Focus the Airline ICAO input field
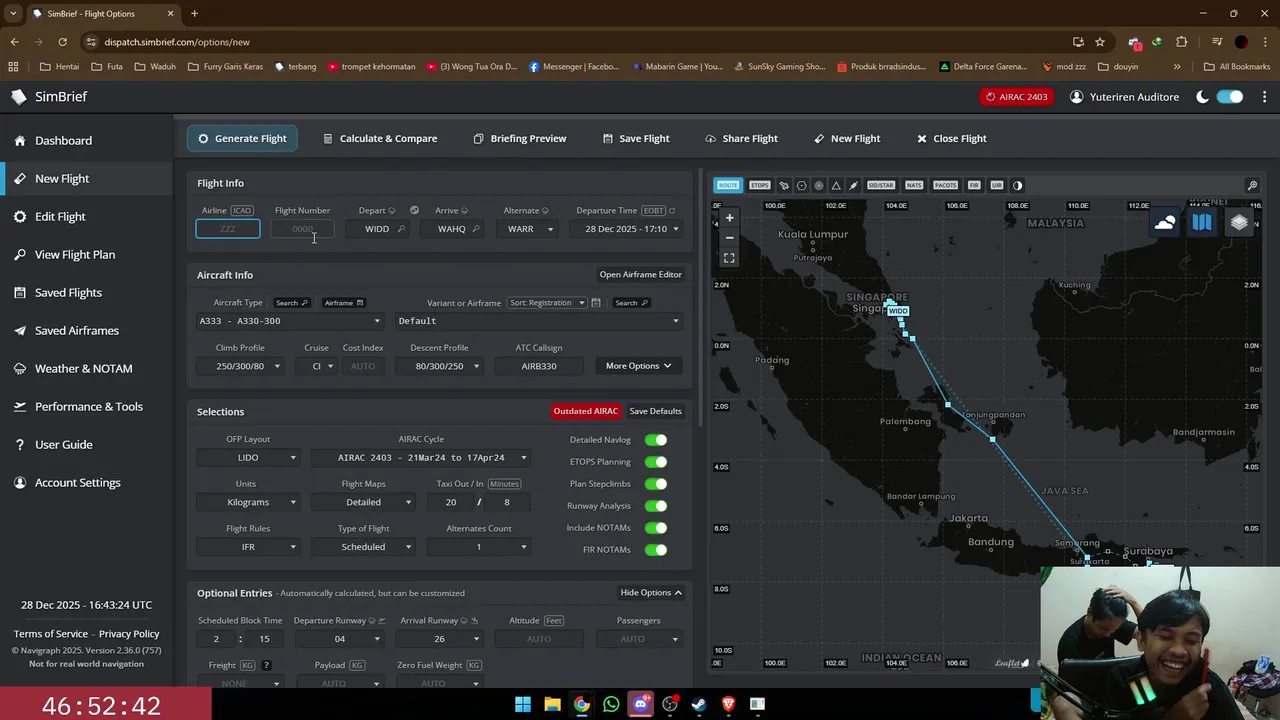Image resolution: width=1280 pixels, height=720 pixels. coord(228,229)
